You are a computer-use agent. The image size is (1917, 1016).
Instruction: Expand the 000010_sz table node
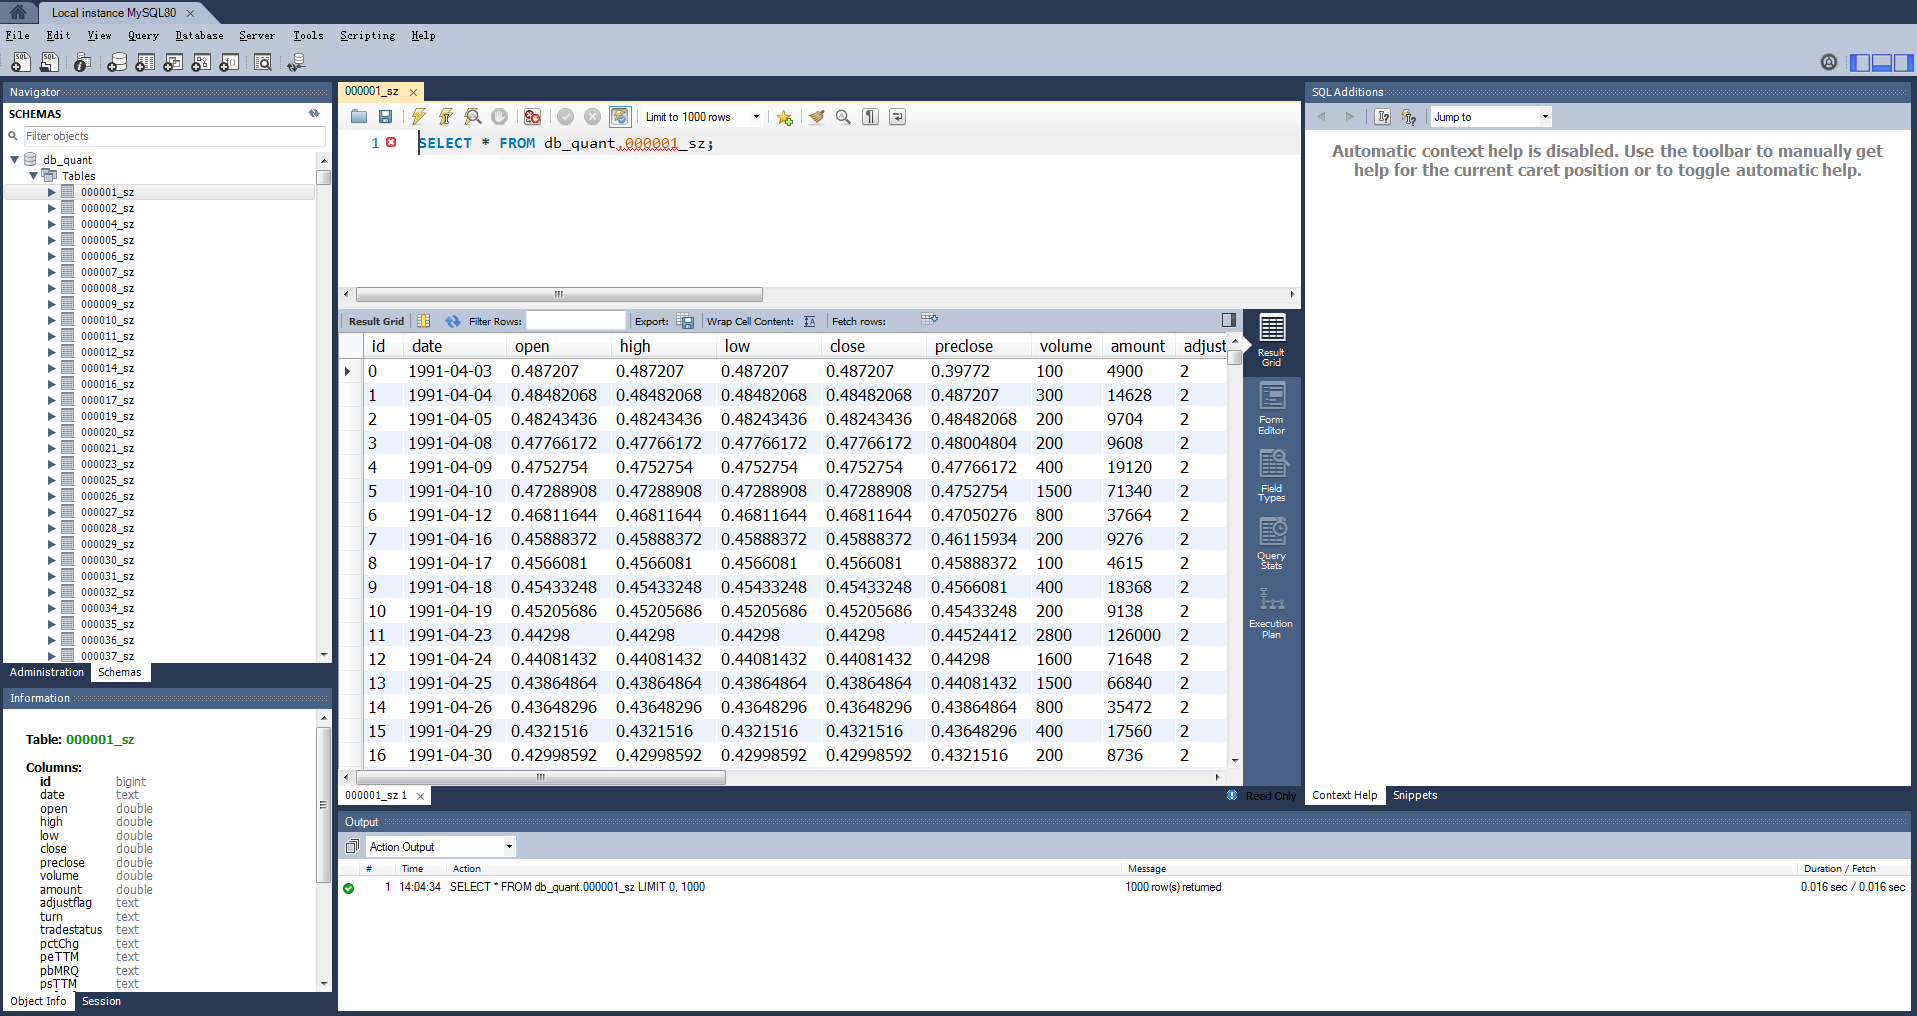point(52,320)
